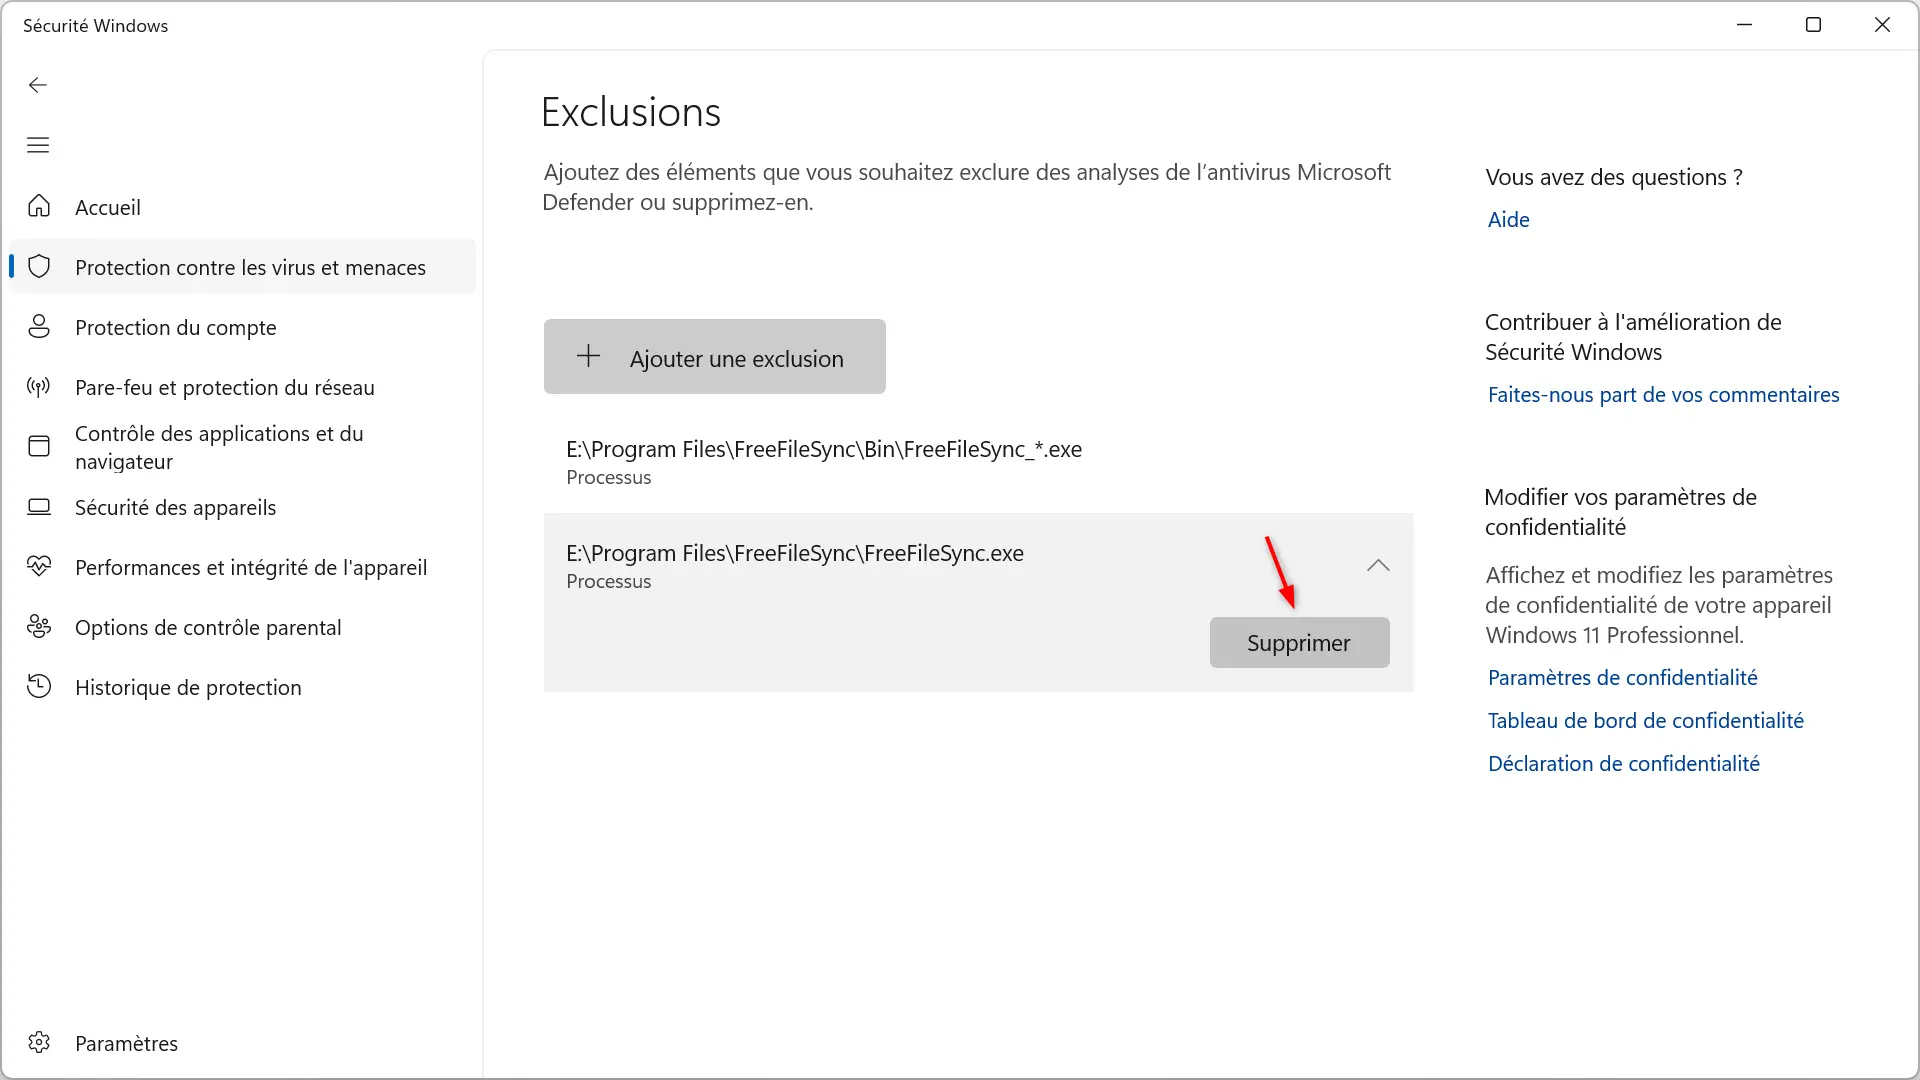Click Supprimer to remove the exclusion

point(1299,643)
